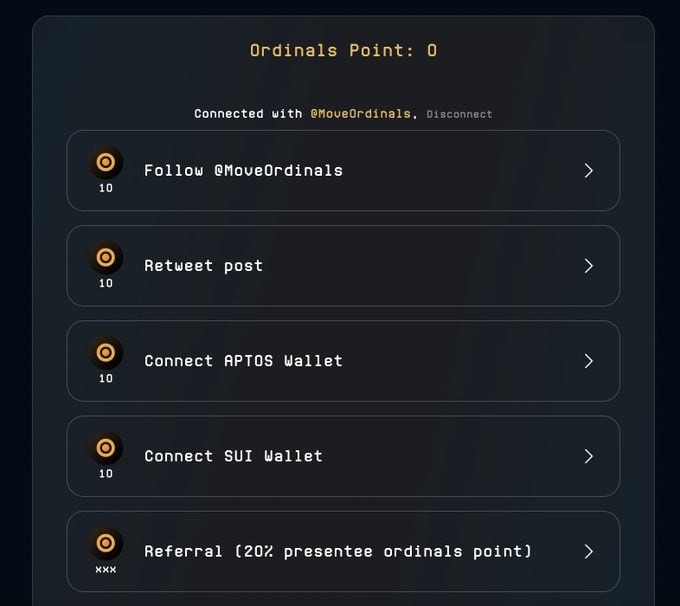Click the coin icon beside Follow @MoveOrdinals
The image size is (680, 606).
pos(106,162)
